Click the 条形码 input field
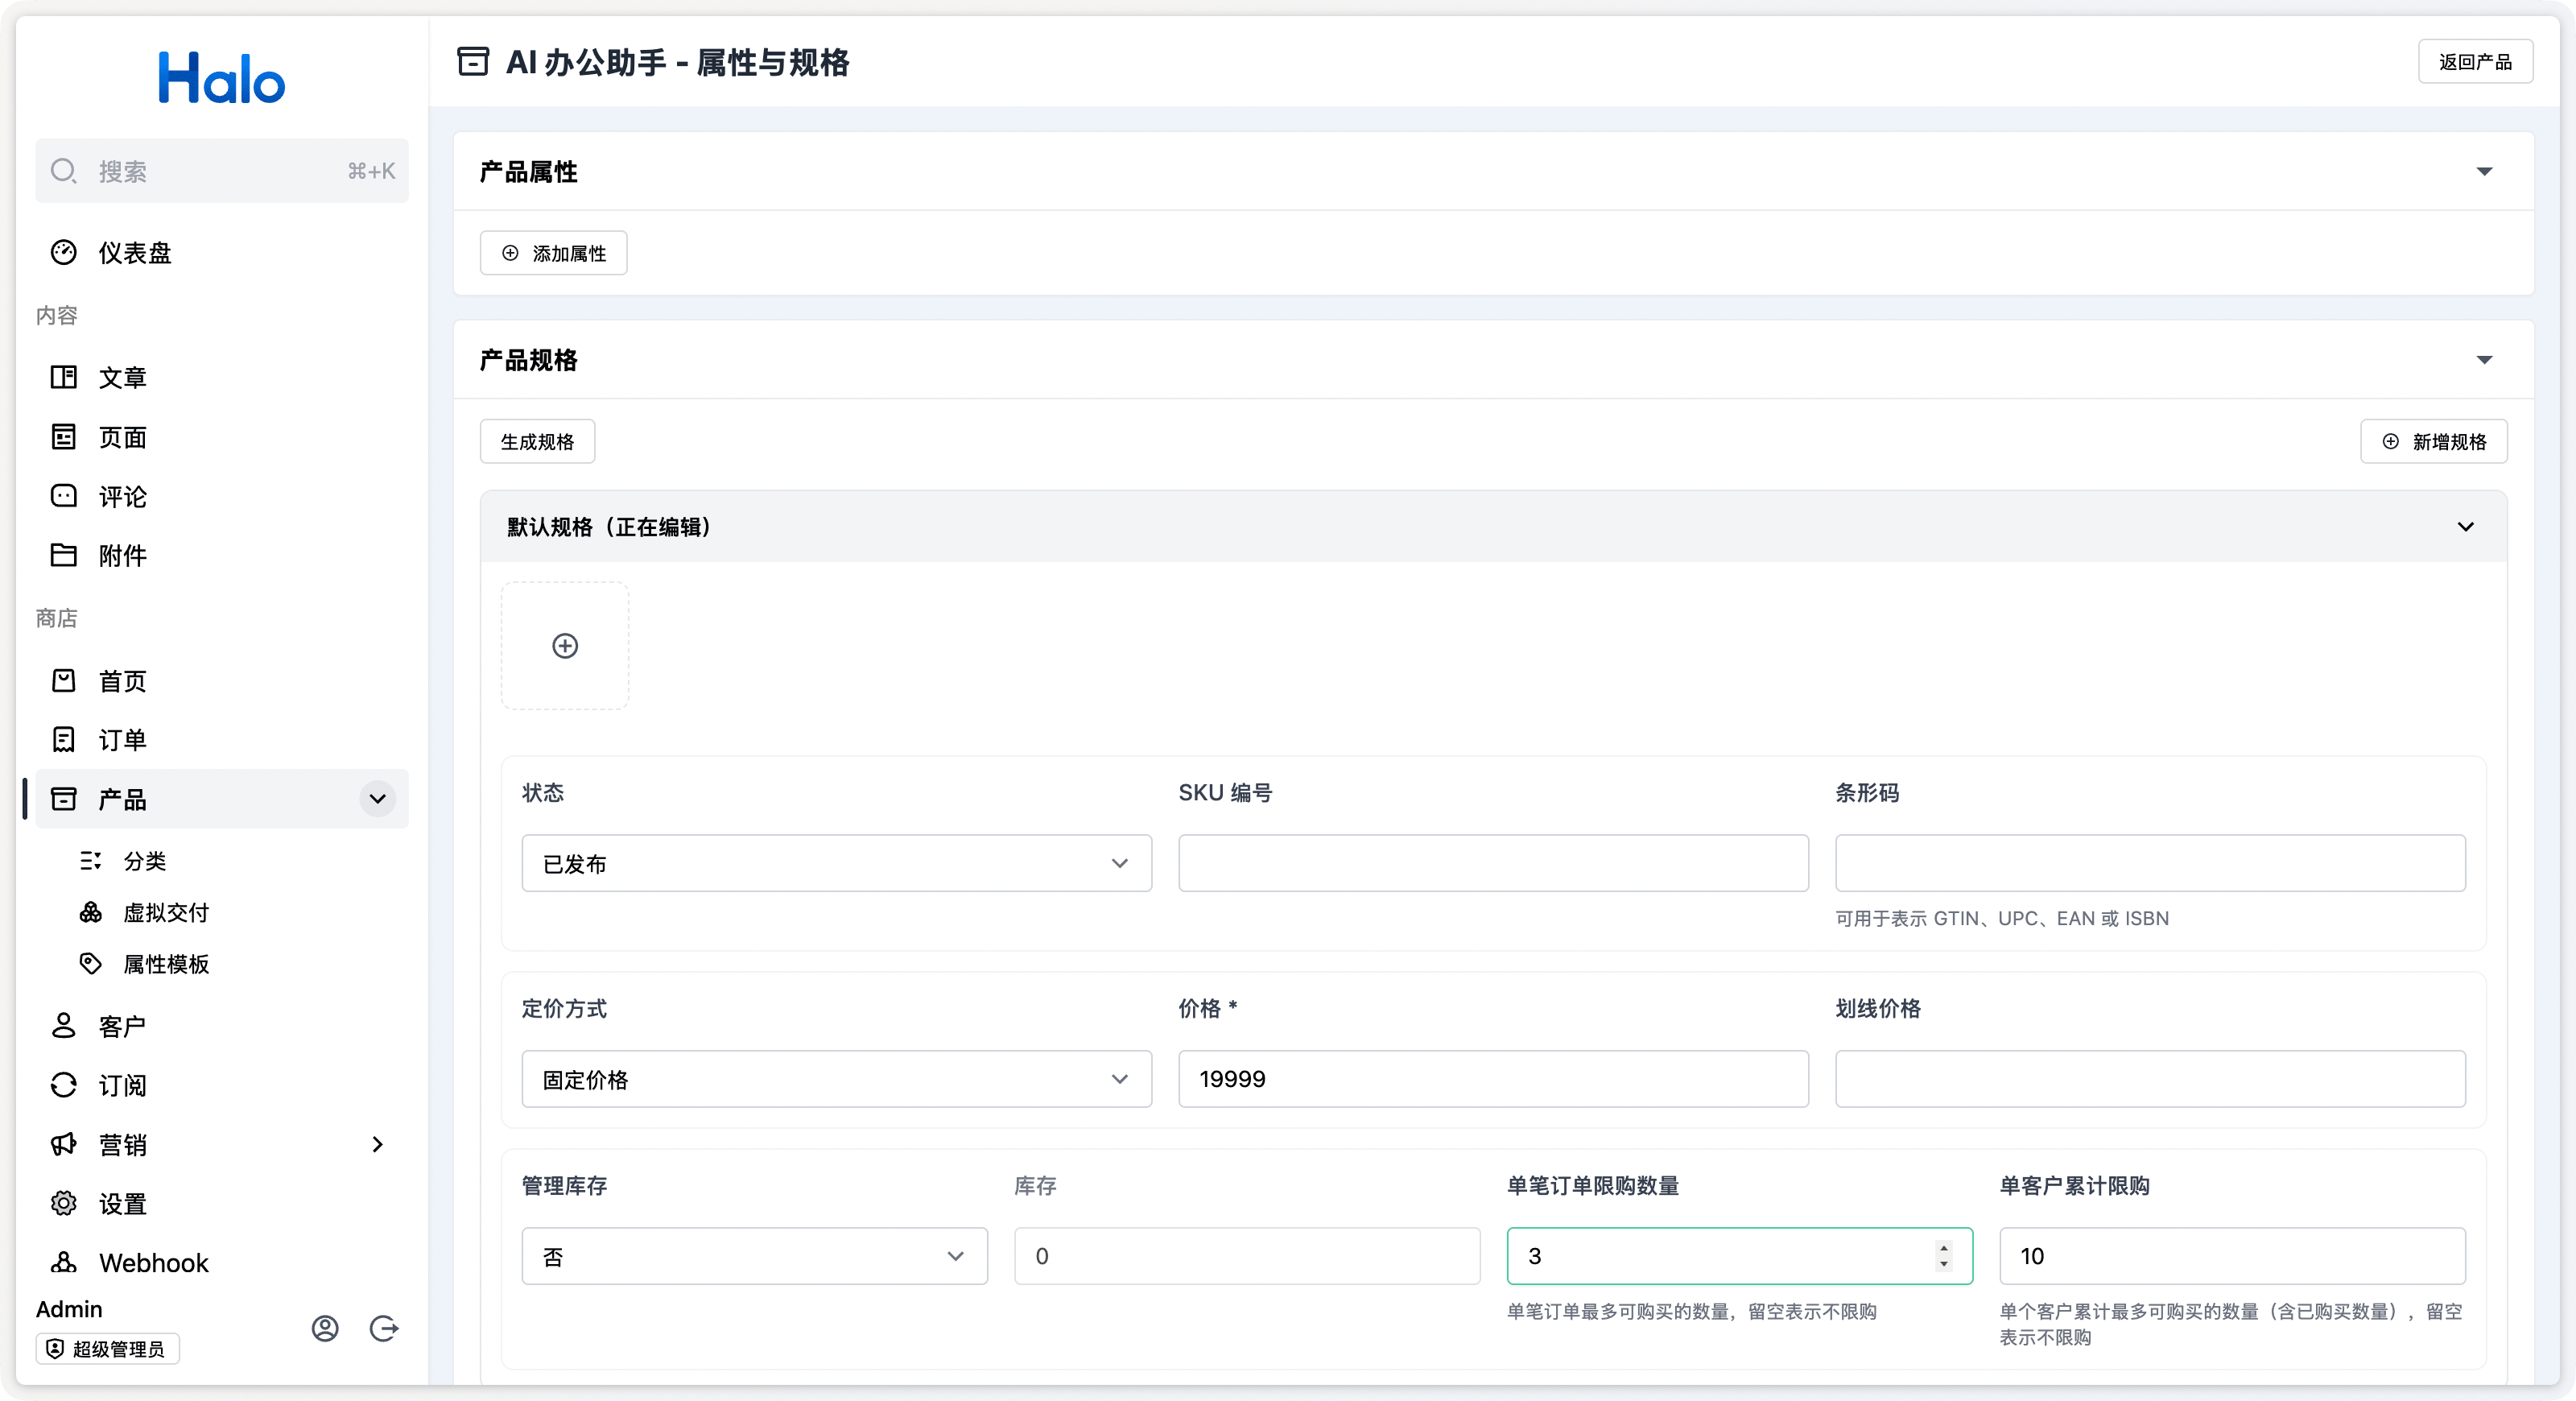 pyautogui.click(x=2150, y=863)
